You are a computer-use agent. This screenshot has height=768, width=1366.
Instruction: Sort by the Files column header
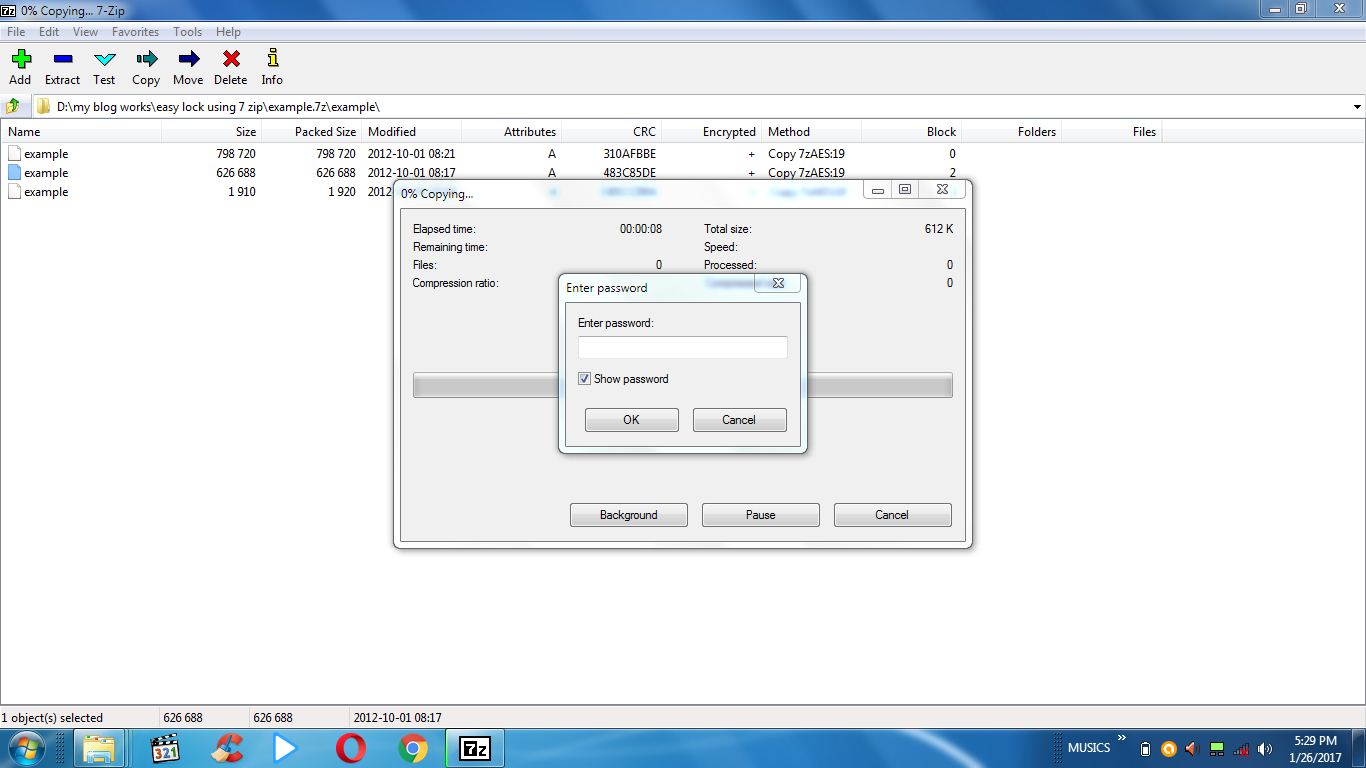click(1111, 132)
